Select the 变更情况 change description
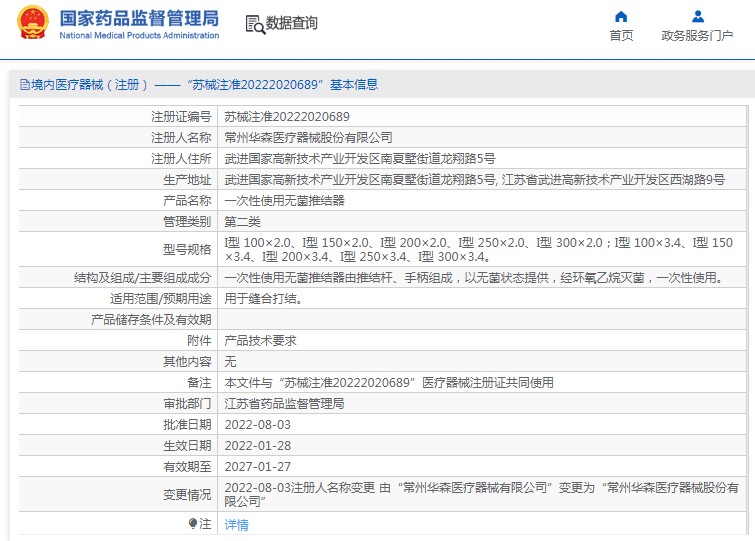 pos(482,494)
